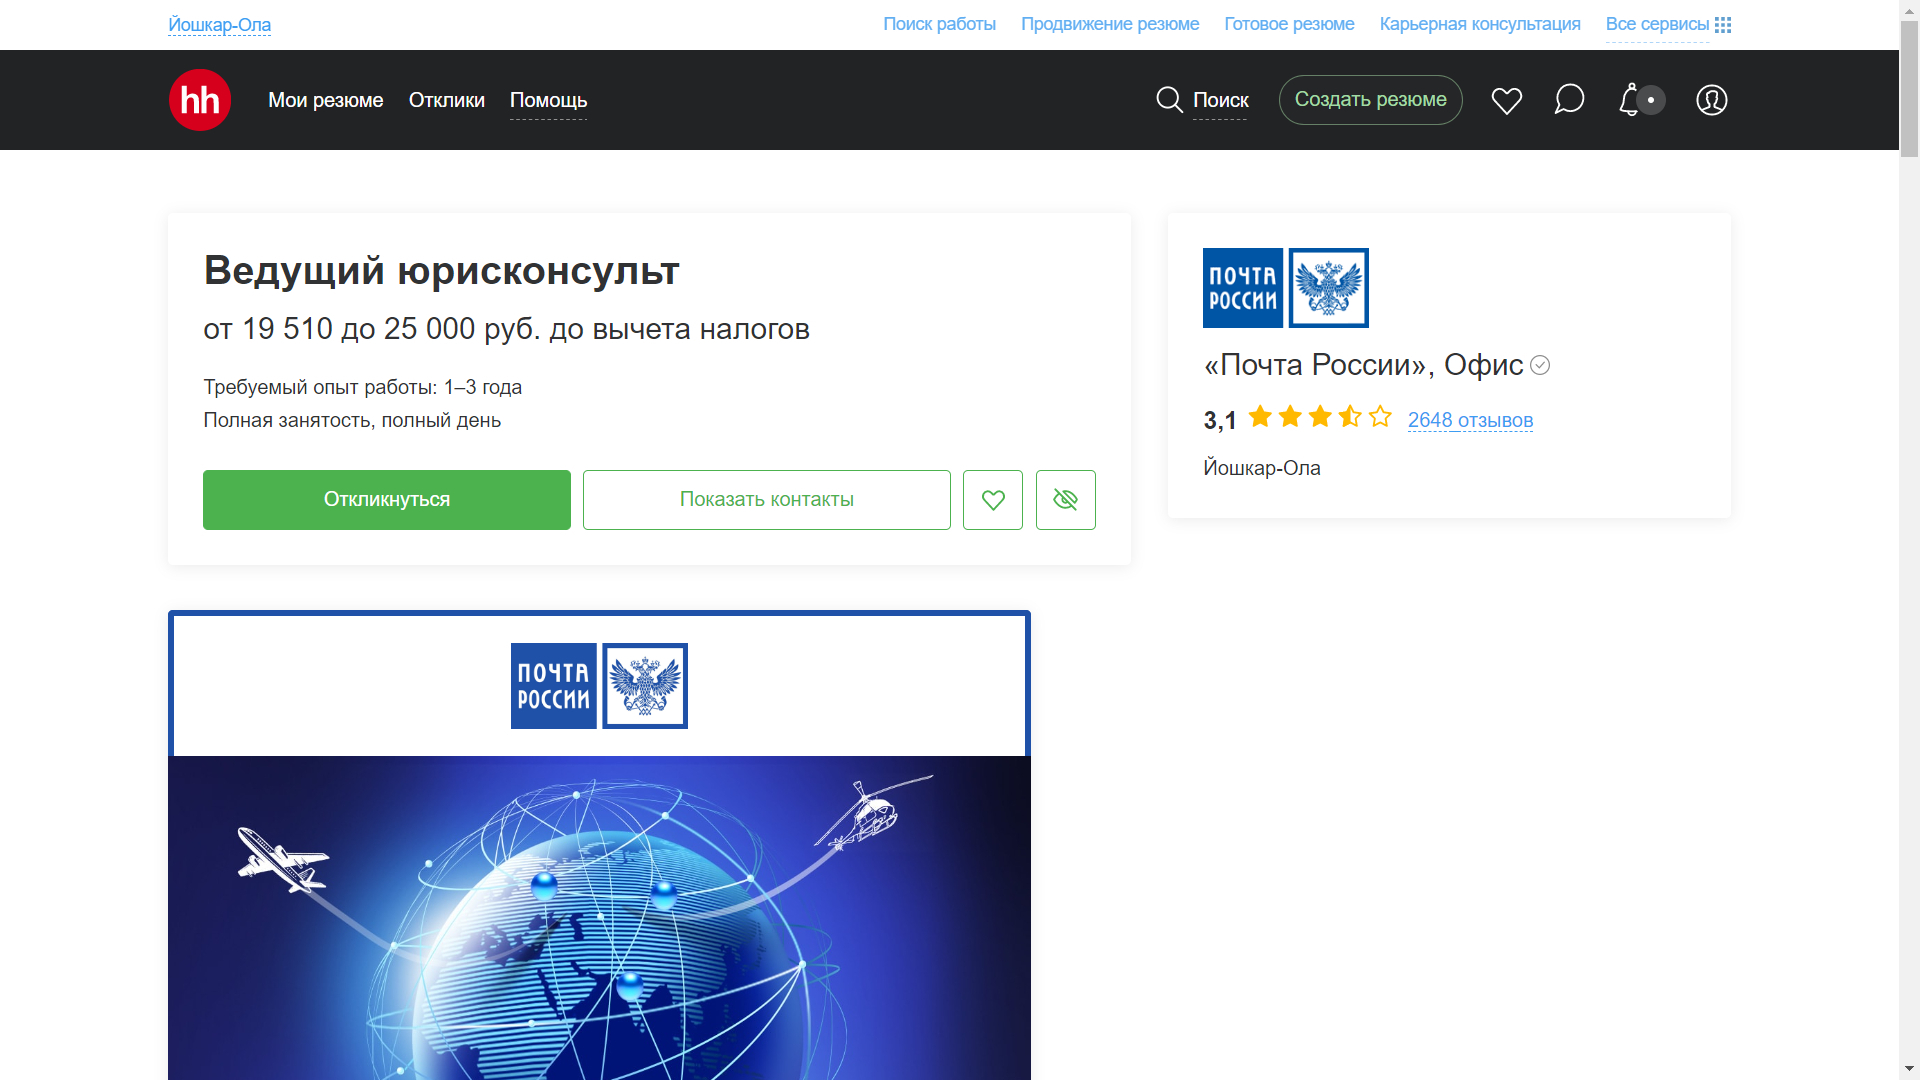Change region Йошкар-Ола
Image resolution: width=1920 pixels, height=1080 pixels.
[219, 24]
